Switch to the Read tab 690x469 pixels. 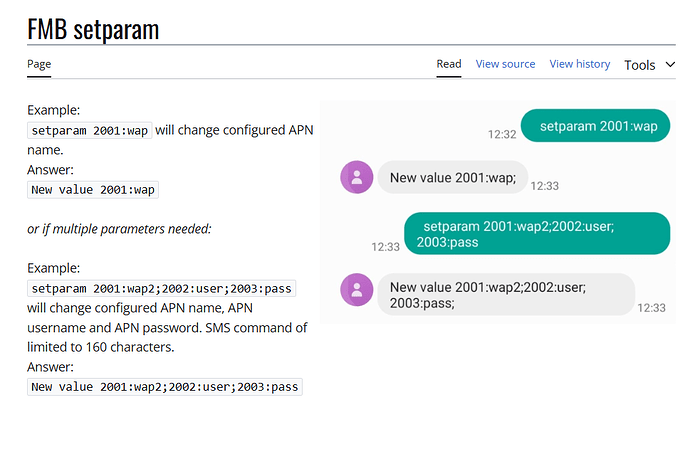tap(449, 64)
